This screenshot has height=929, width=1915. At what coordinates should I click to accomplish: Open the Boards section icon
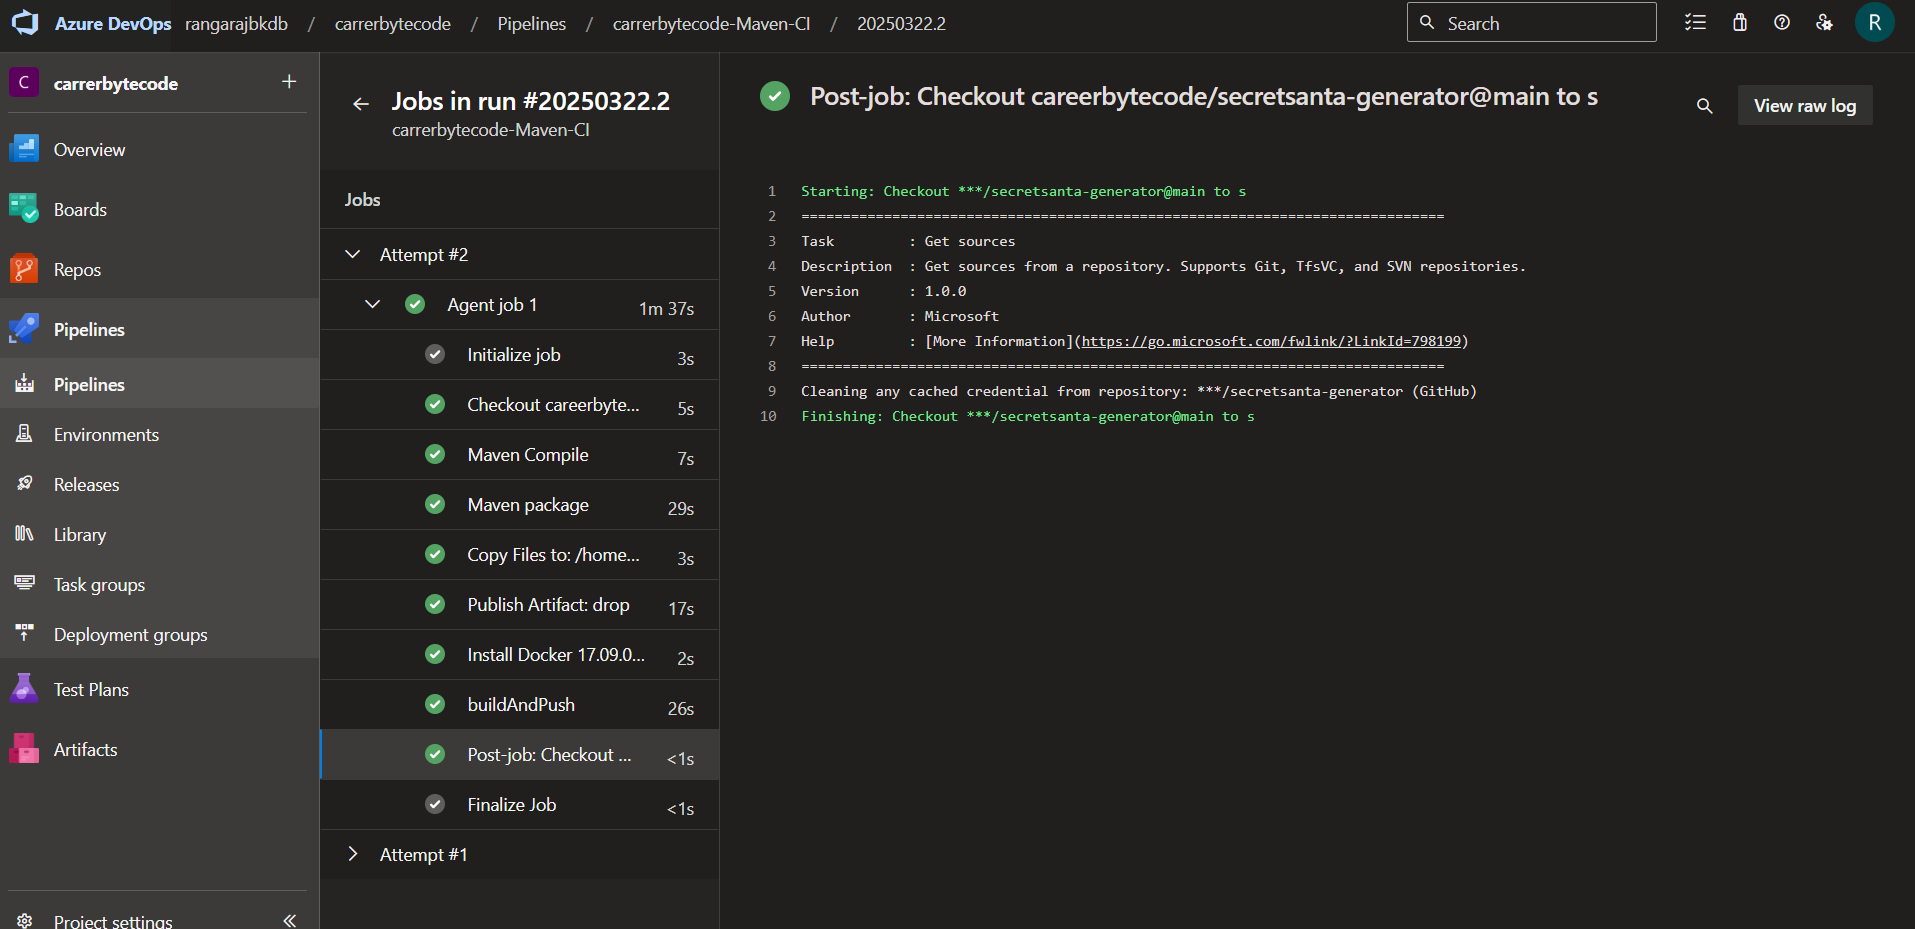(23, 209)
